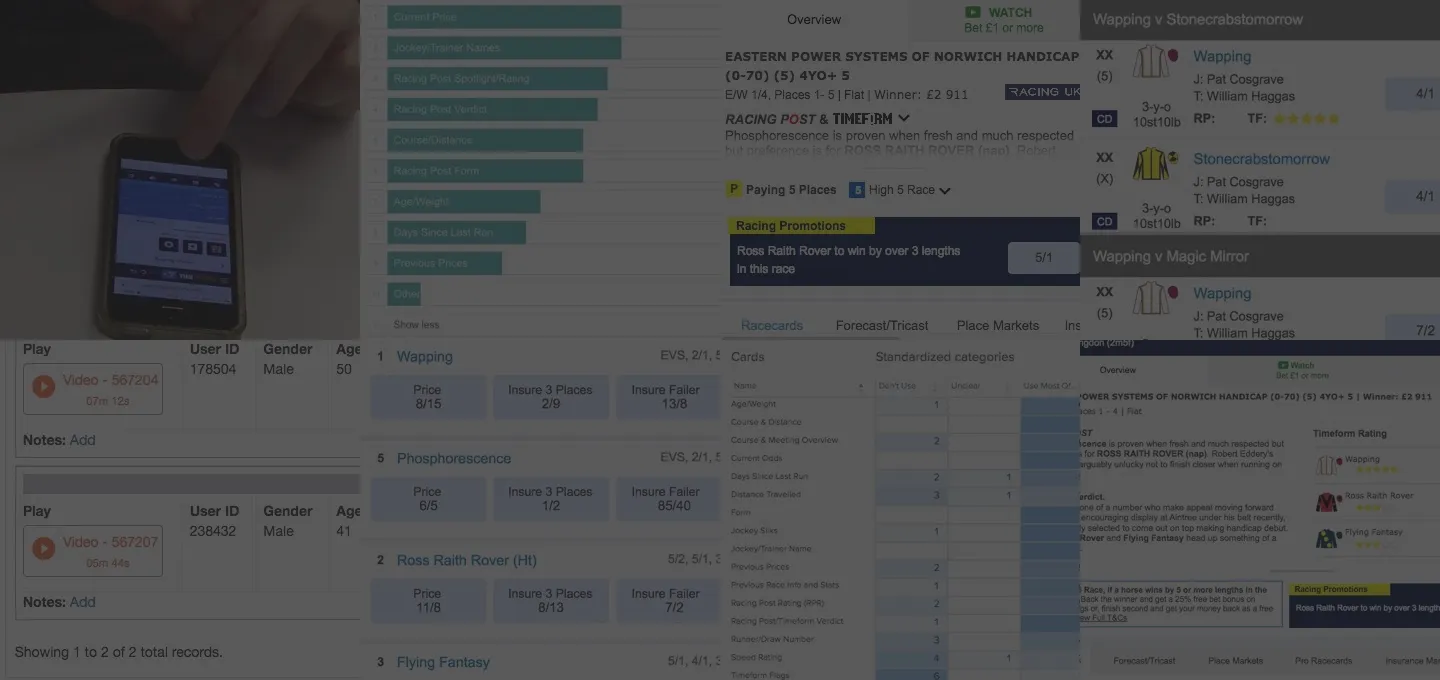1440x680 pixels.
Task: Open the Place Markets tab
Action: click(997, 325)
